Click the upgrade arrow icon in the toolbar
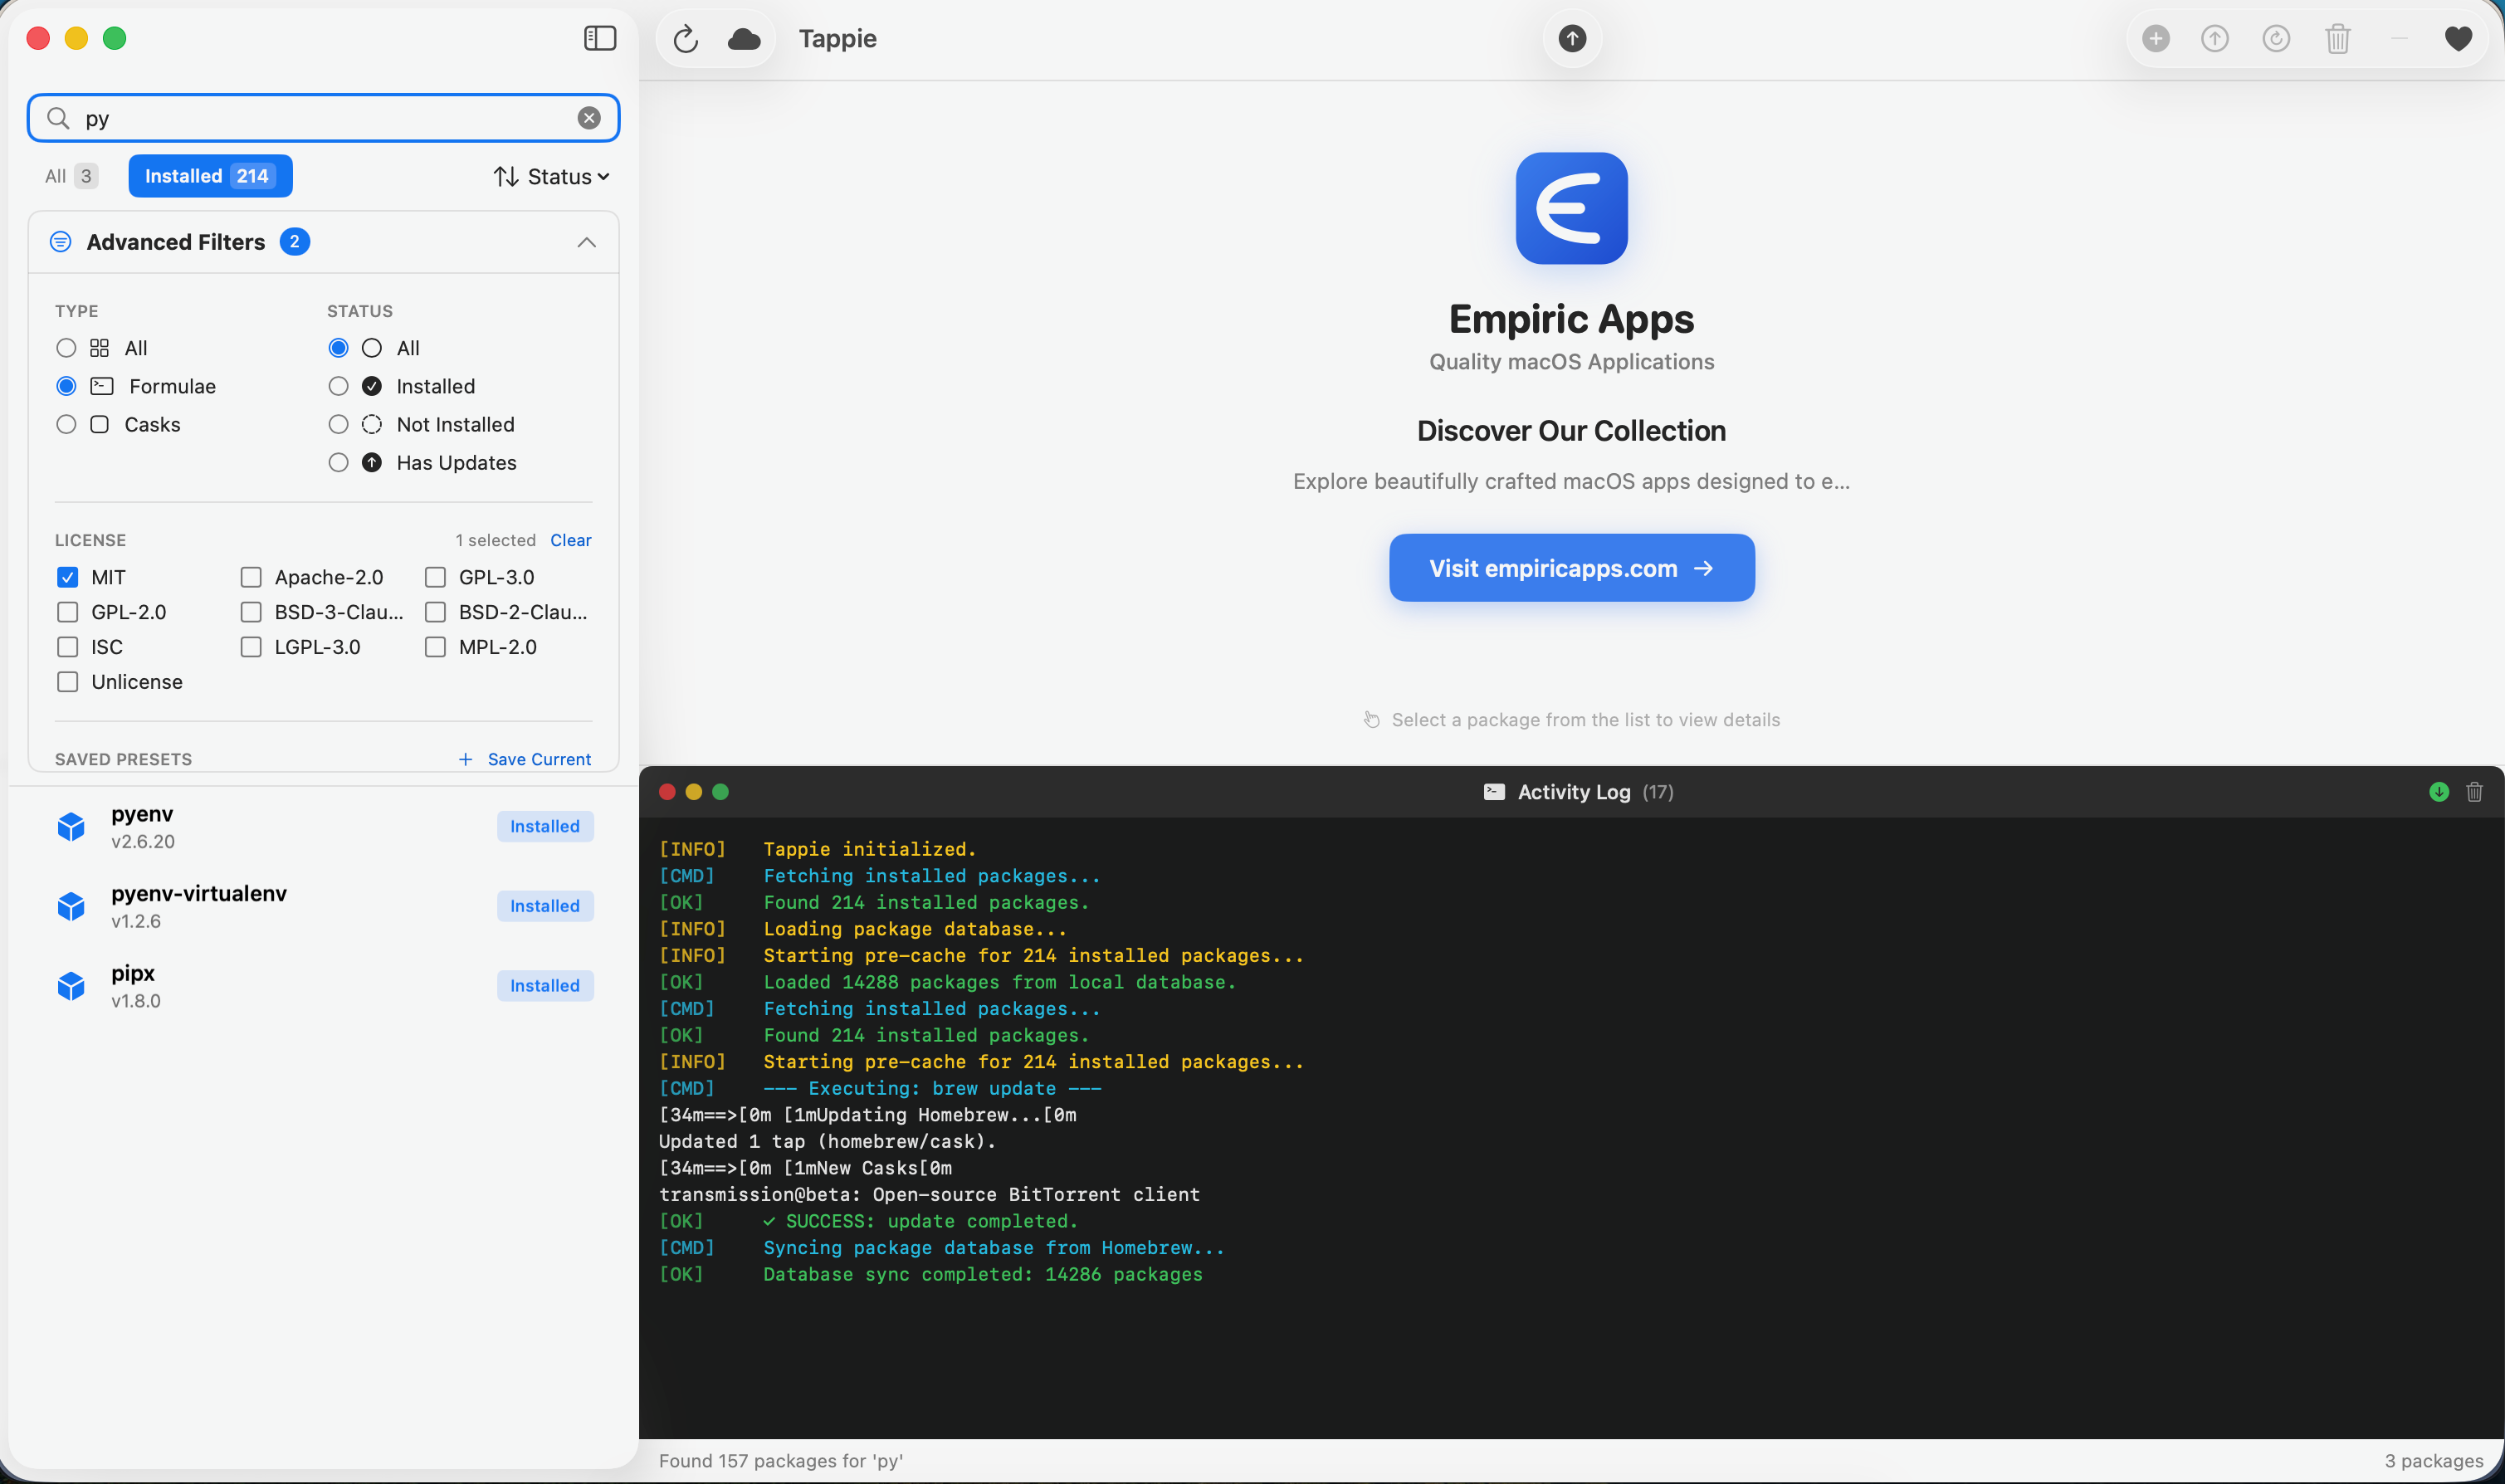Image resolution: width=2505 pixels, height=1484 pixels. (2215, 38)
